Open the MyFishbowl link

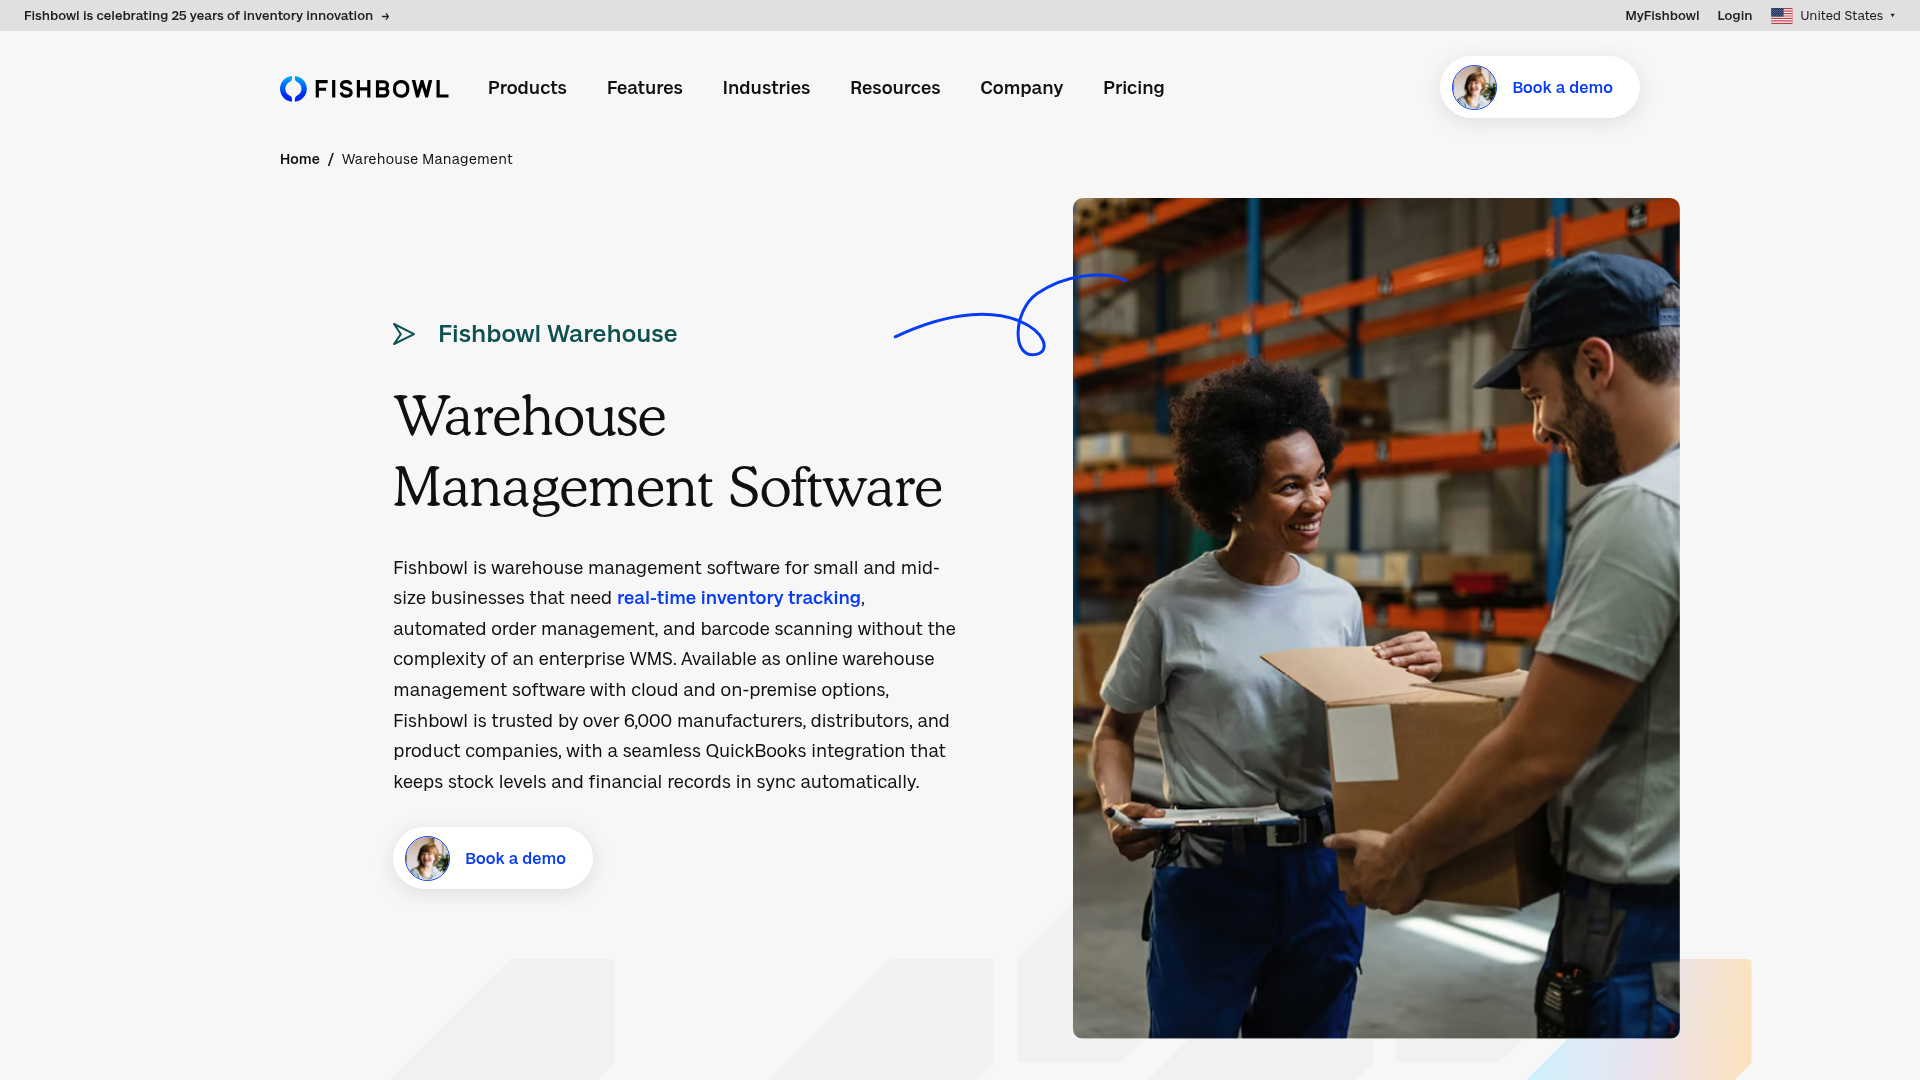point(1661,15)
